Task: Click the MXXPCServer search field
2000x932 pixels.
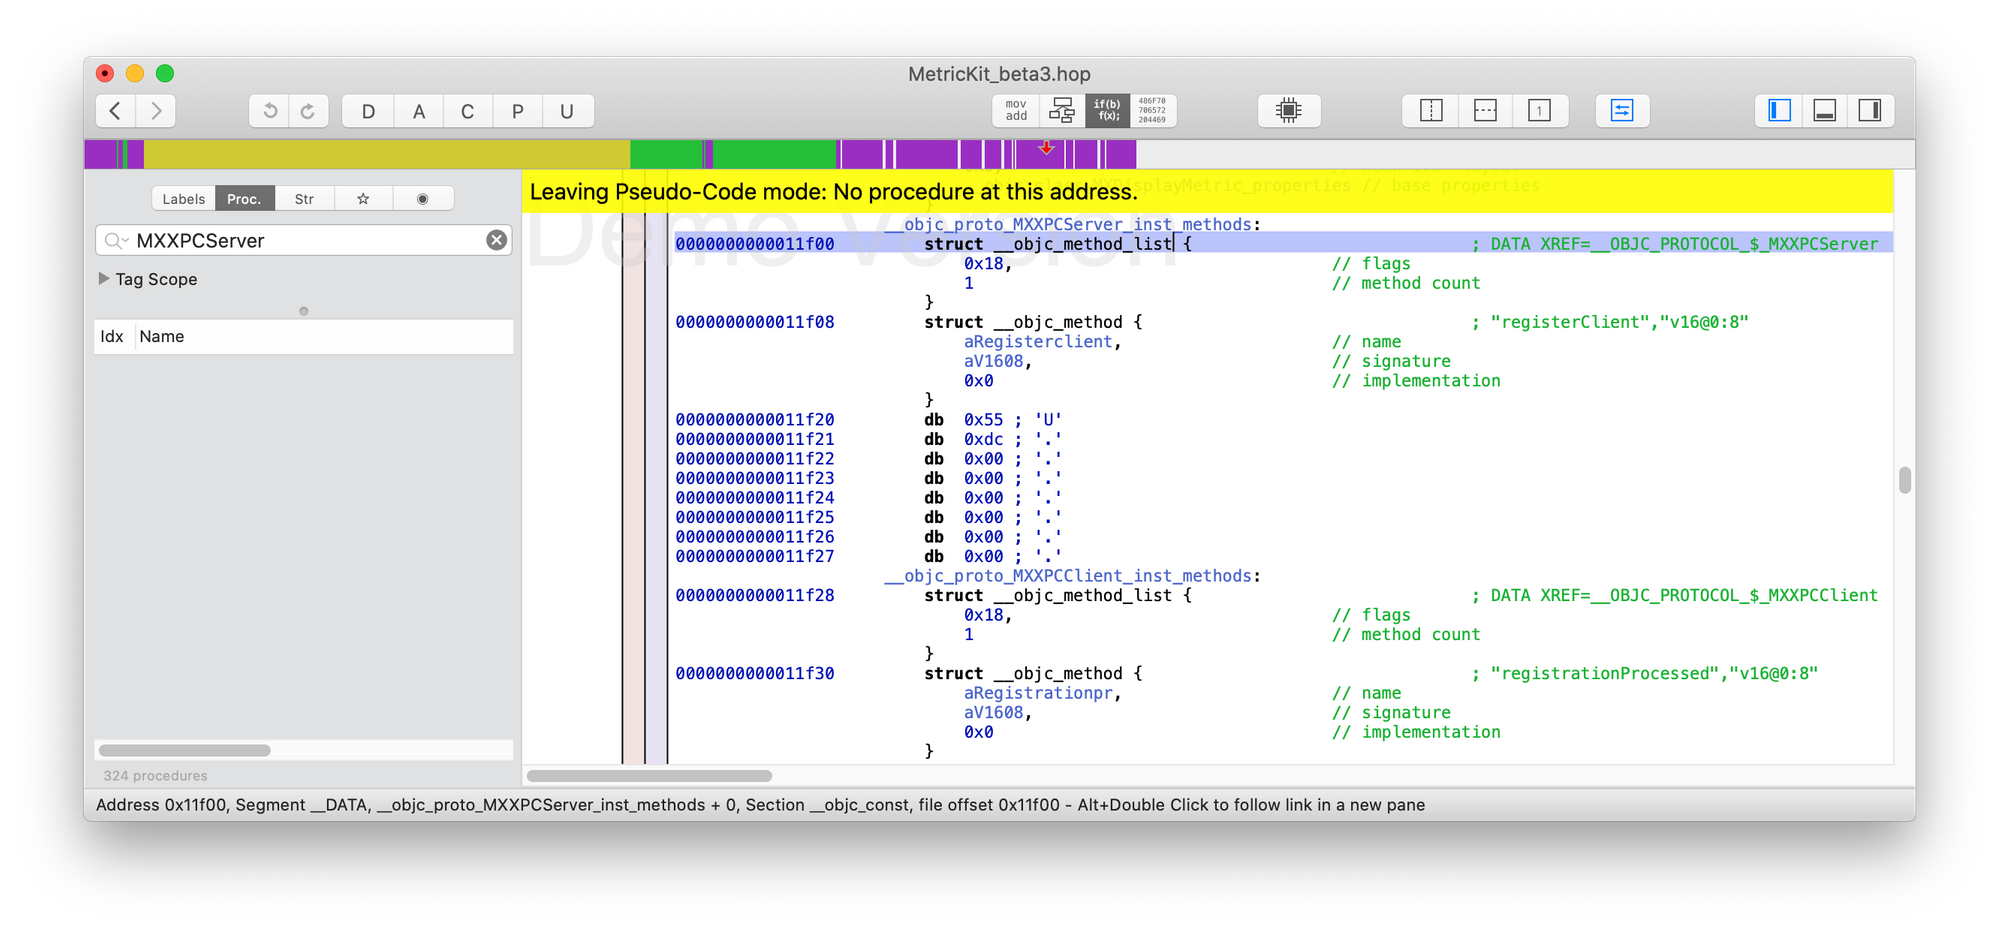Action: click(305, 240)
